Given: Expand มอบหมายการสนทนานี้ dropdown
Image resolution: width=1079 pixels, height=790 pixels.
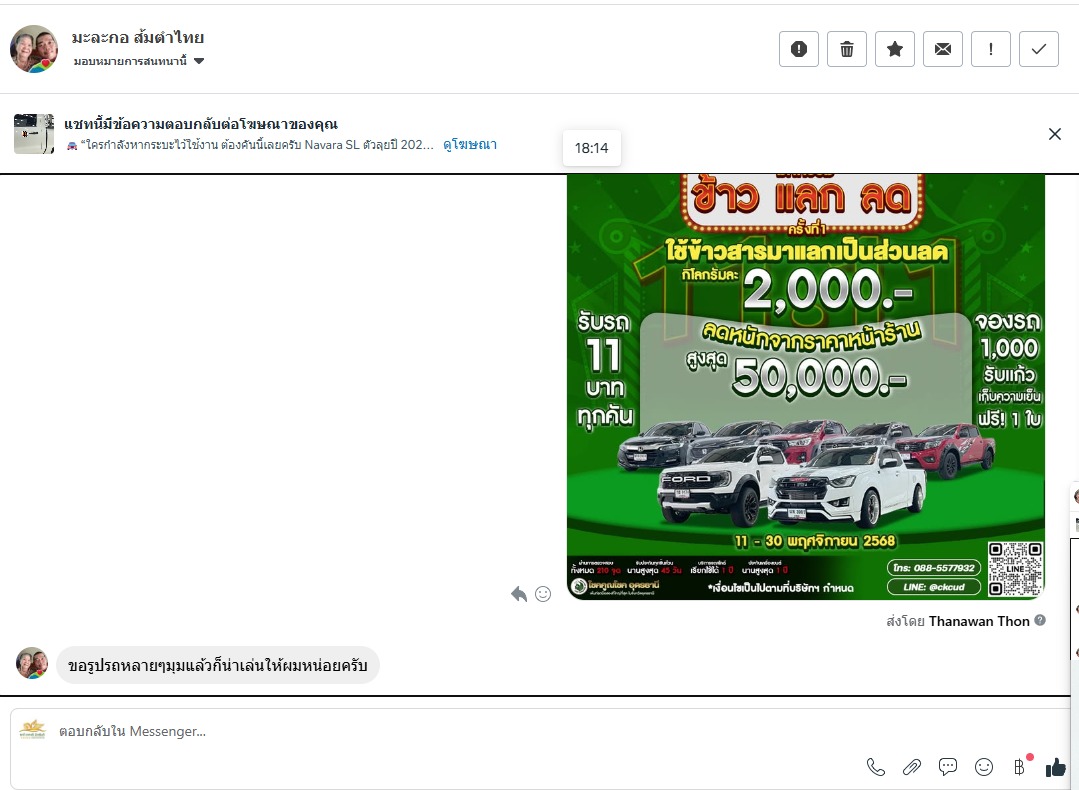Looking at the screenshot, I should 138,61.
